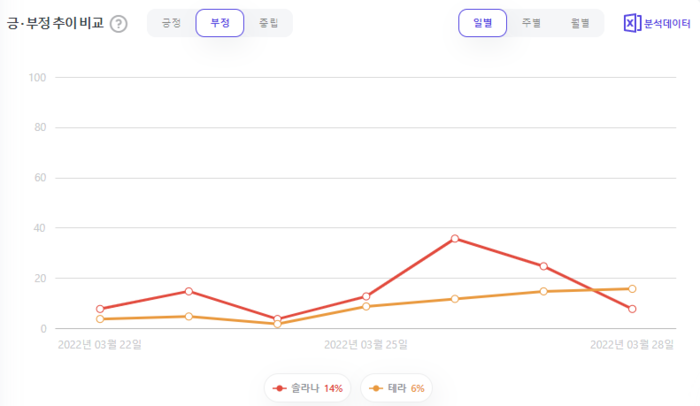
Task: Click 테라 data point on March 25
Action: click(x=366, y=306)
